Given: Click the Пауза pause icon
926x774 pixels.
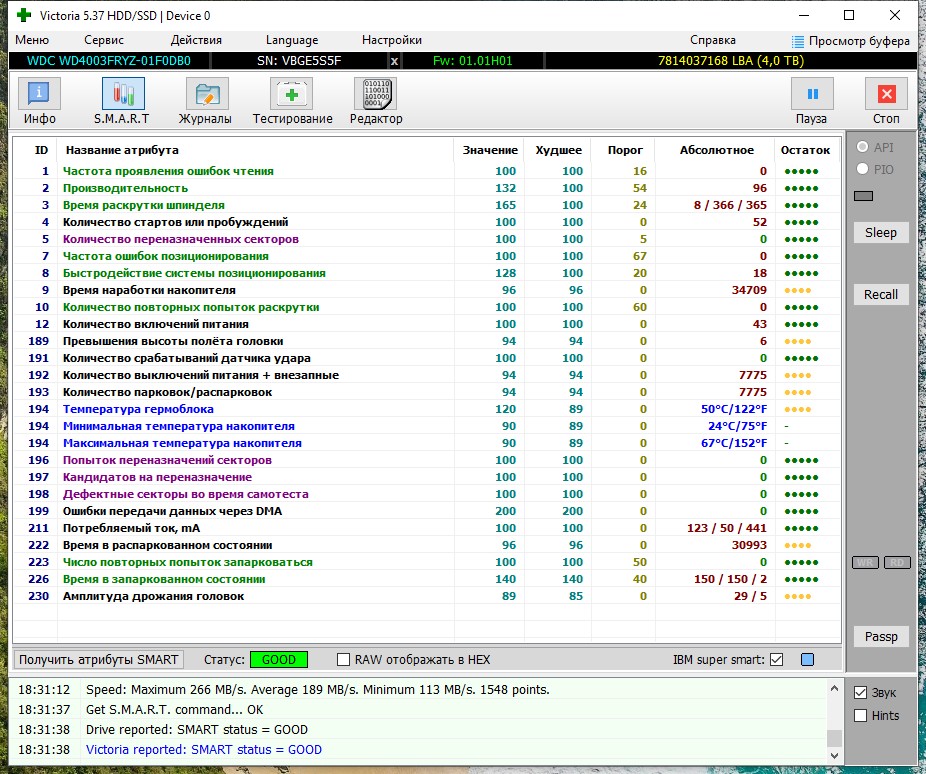Looking at the screenshot, I should 813,94.
